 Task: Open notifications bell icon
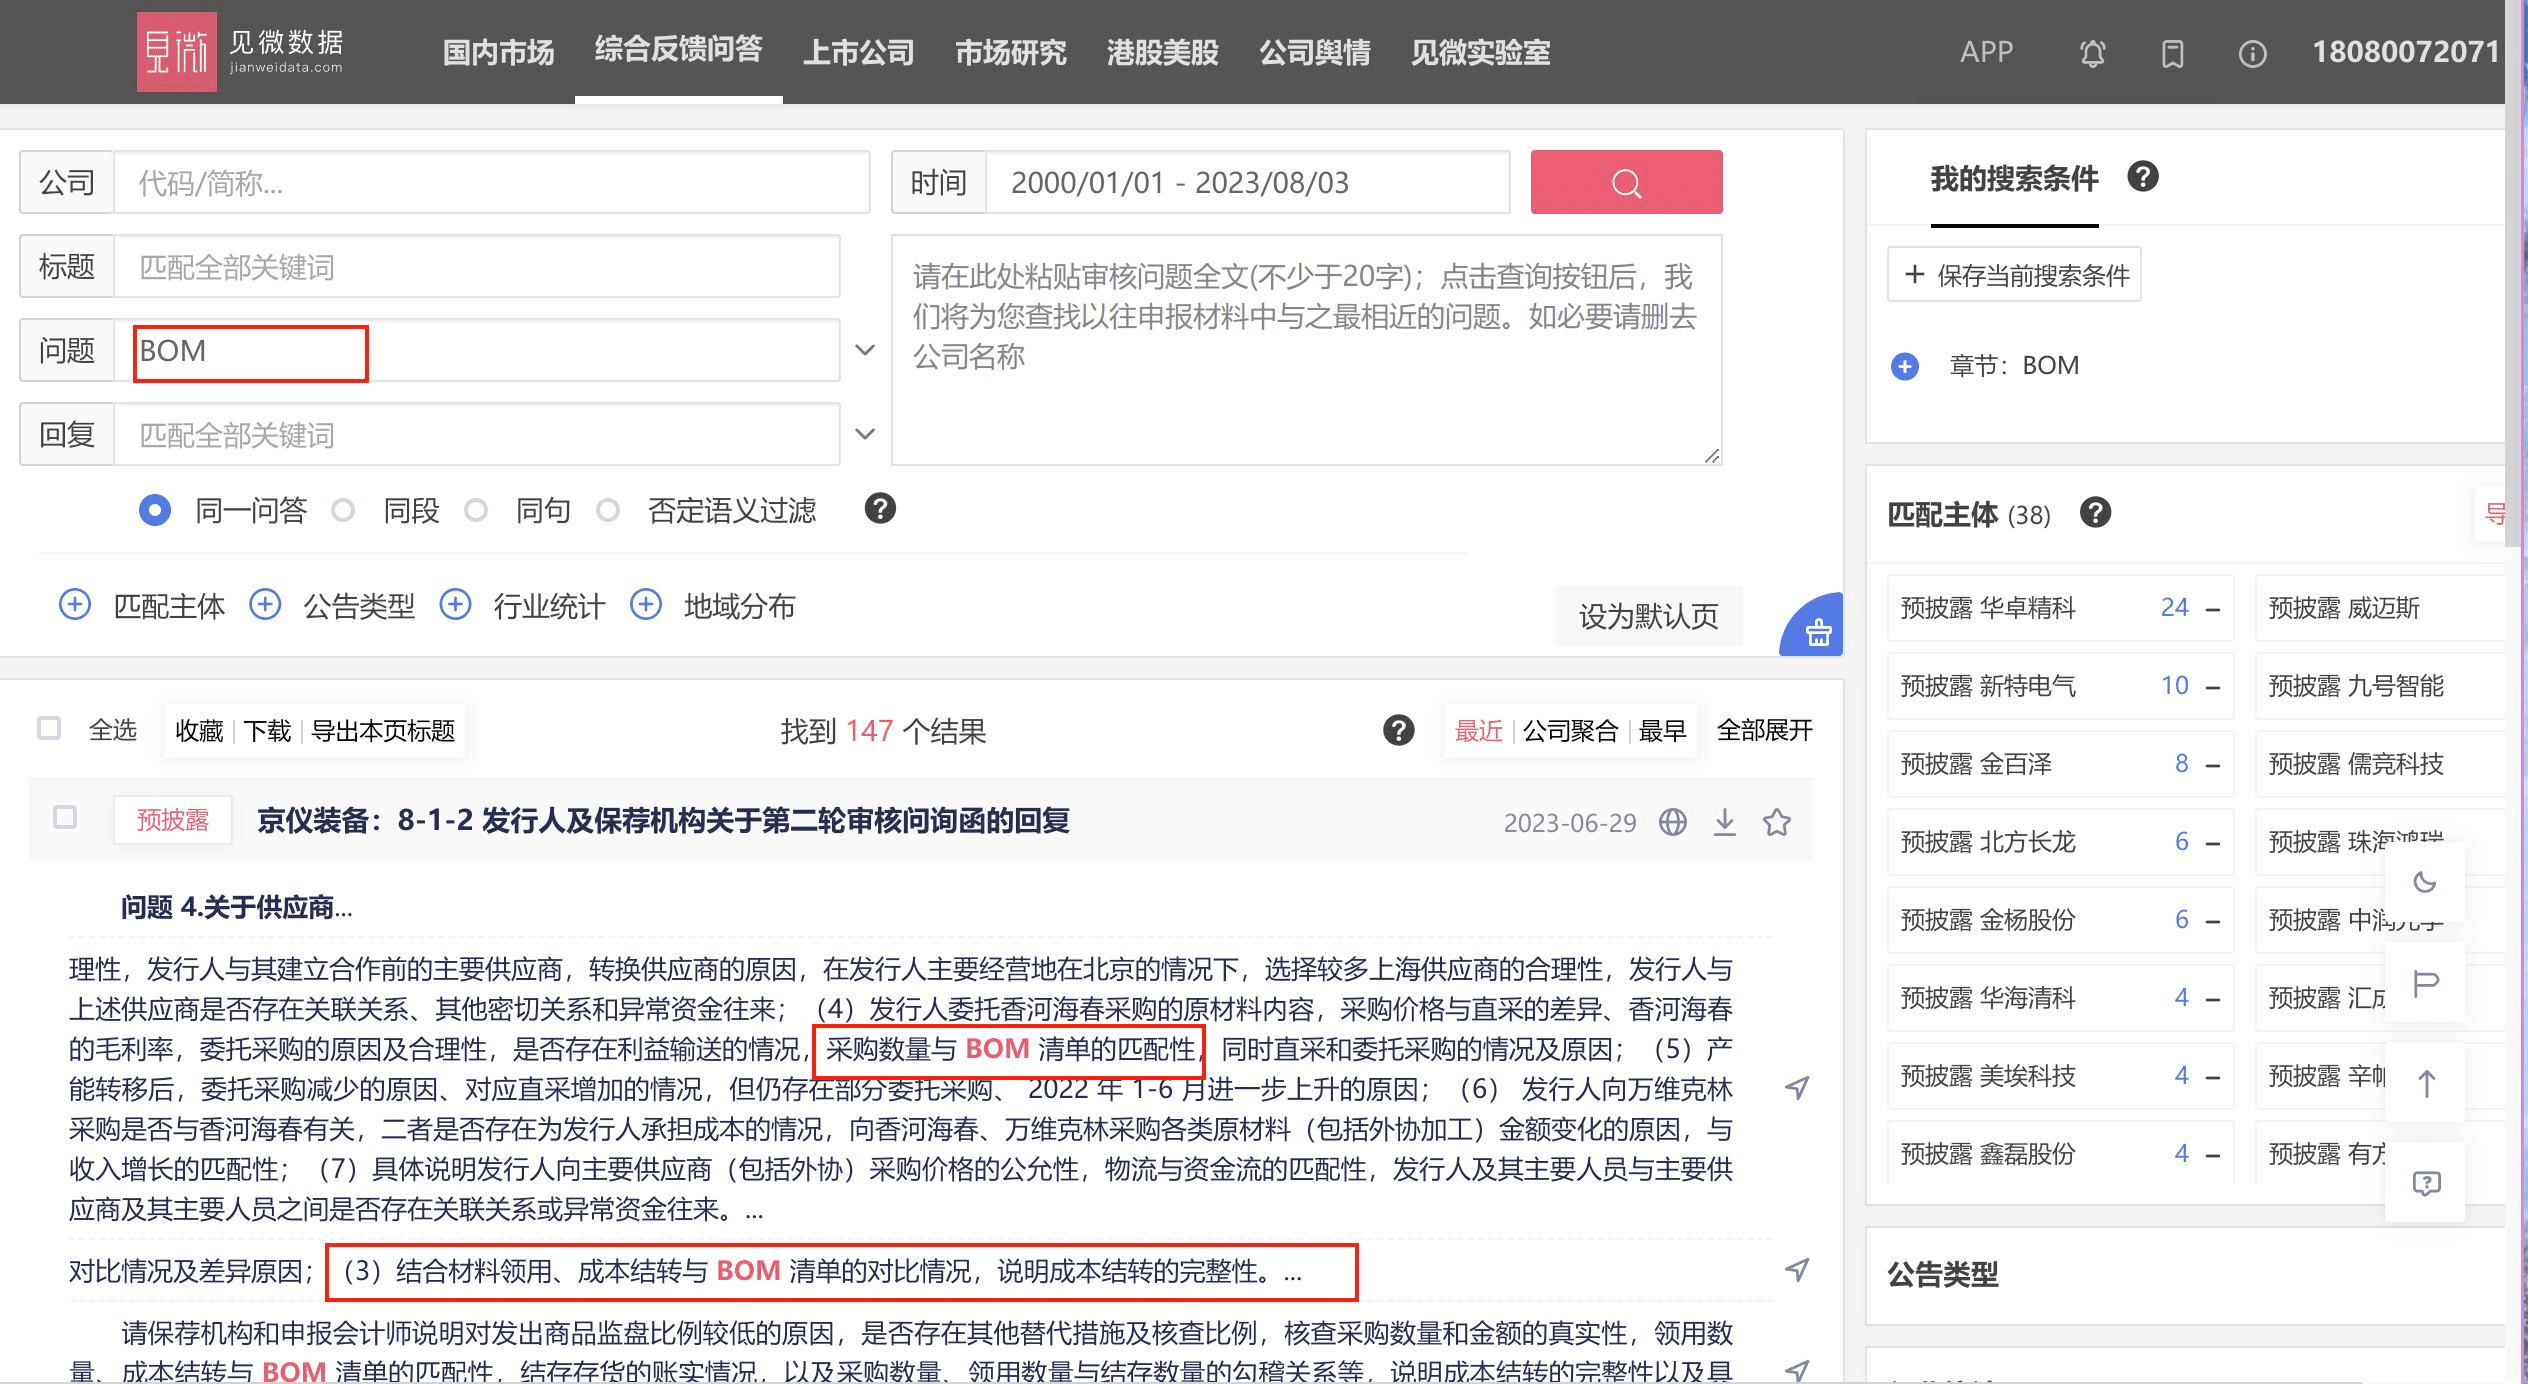2092,53
